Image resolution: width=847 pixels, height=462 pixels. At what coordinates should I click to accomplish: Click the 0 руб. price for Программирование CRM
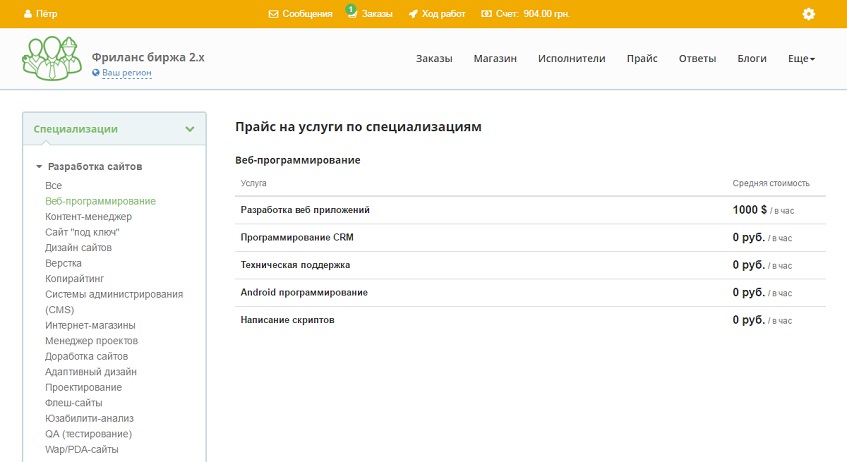coord(749,237)
